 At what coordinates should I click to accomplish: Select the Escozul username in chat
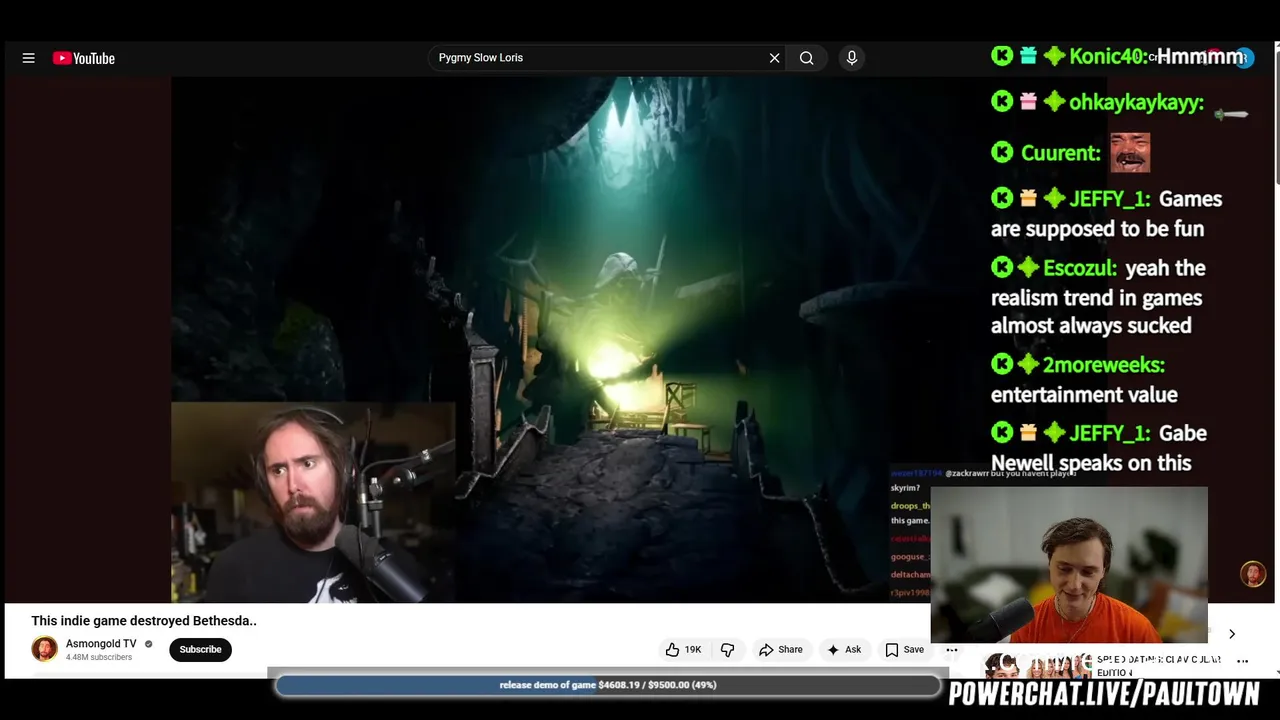(1080, 268)
